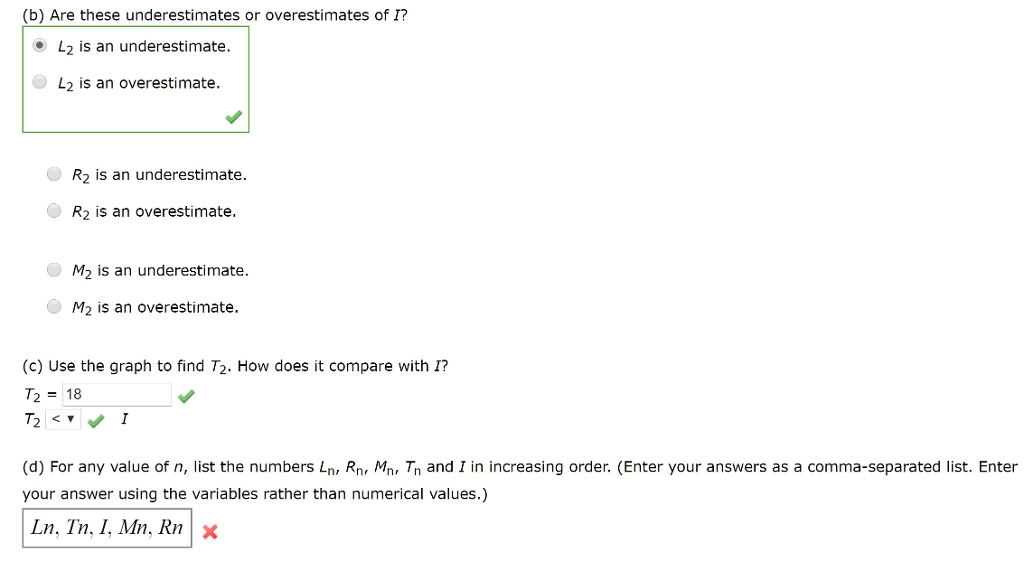Viewport: 1024px width, 571px height.
Task: Click the green checkmark next to the comparison dropdown
Action: (x=95, y=421)
